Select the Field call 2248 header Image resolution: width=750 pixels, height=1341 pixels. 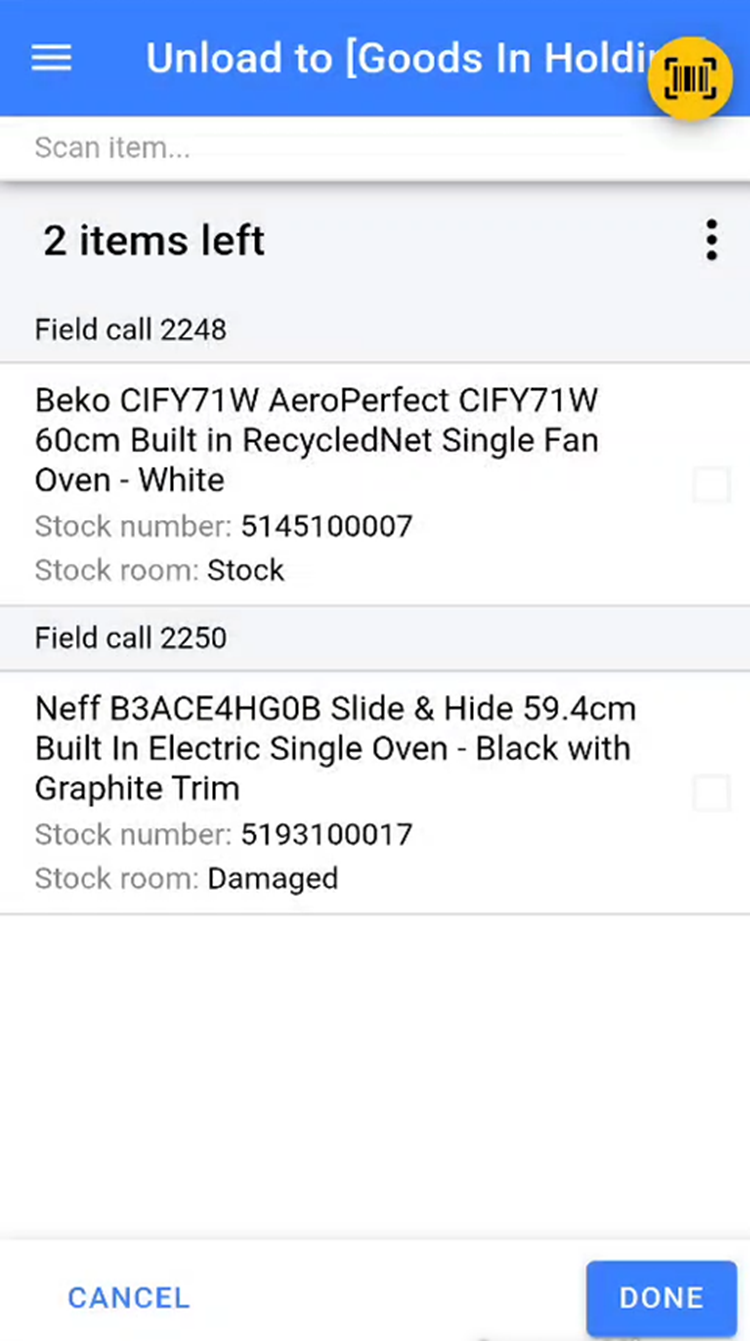[131, 329]
